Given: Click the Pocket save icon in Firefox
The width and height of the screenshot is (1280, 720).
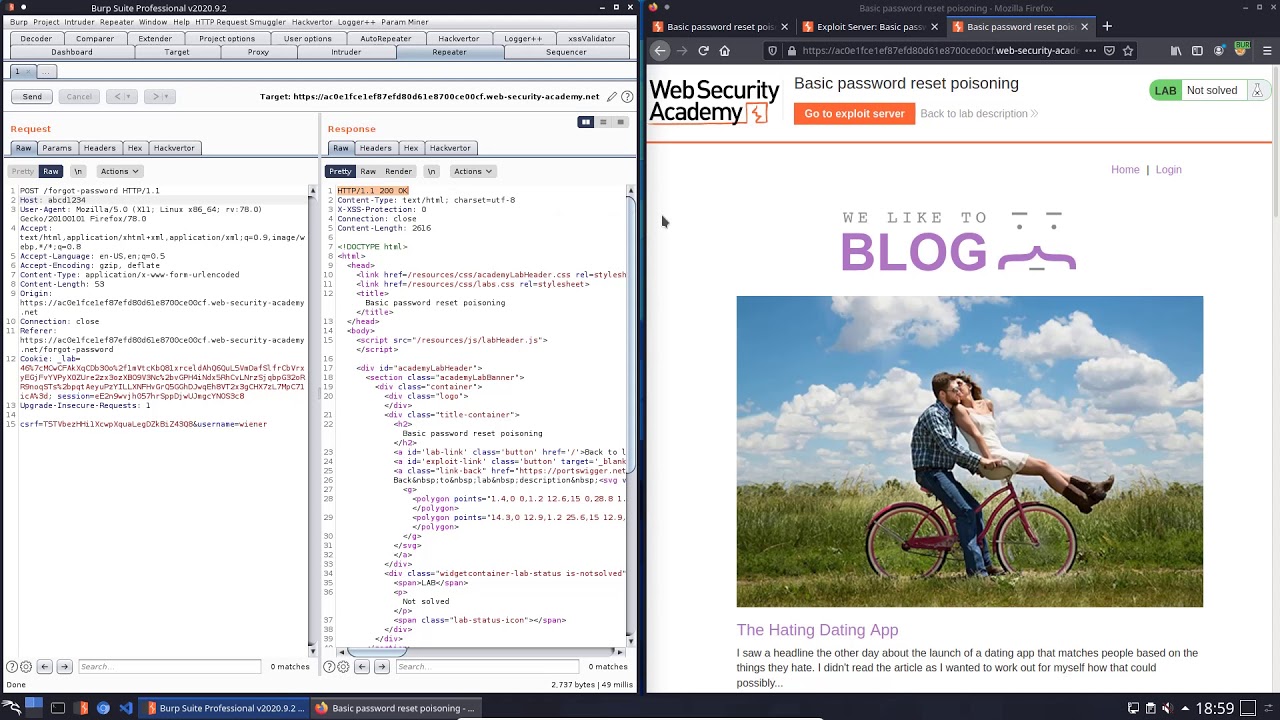Looking at the screenshot, I should (x=1109, y=51).
